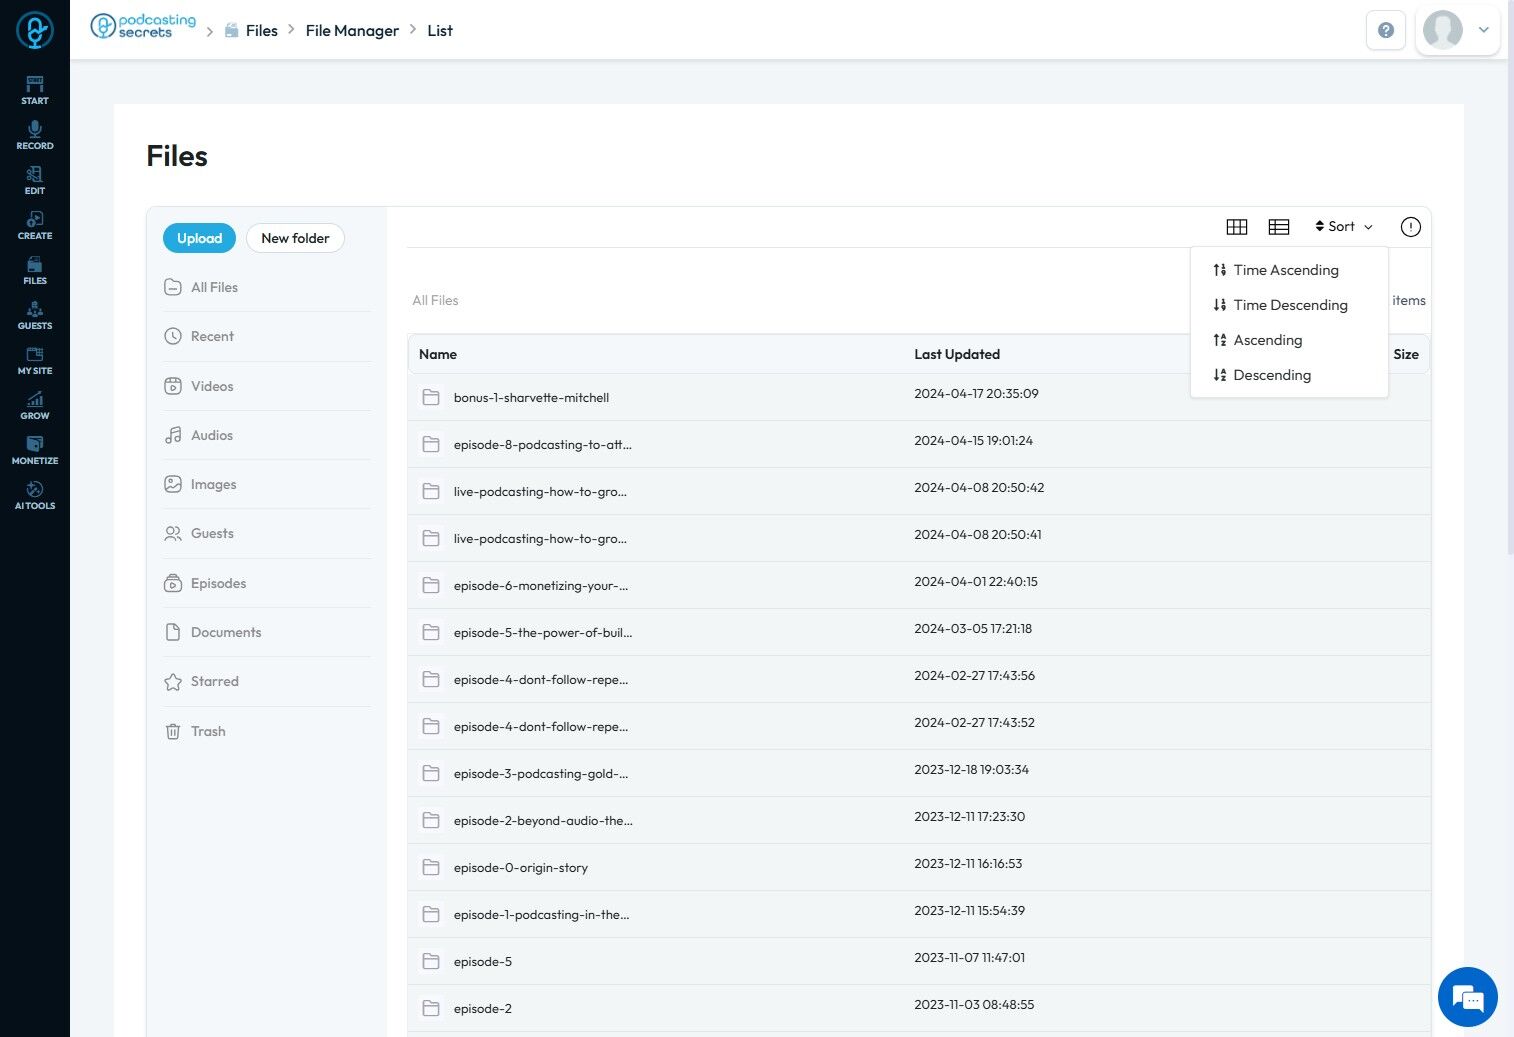
Task: Open the AI TOOLS section
Action: tap(35, 495)
